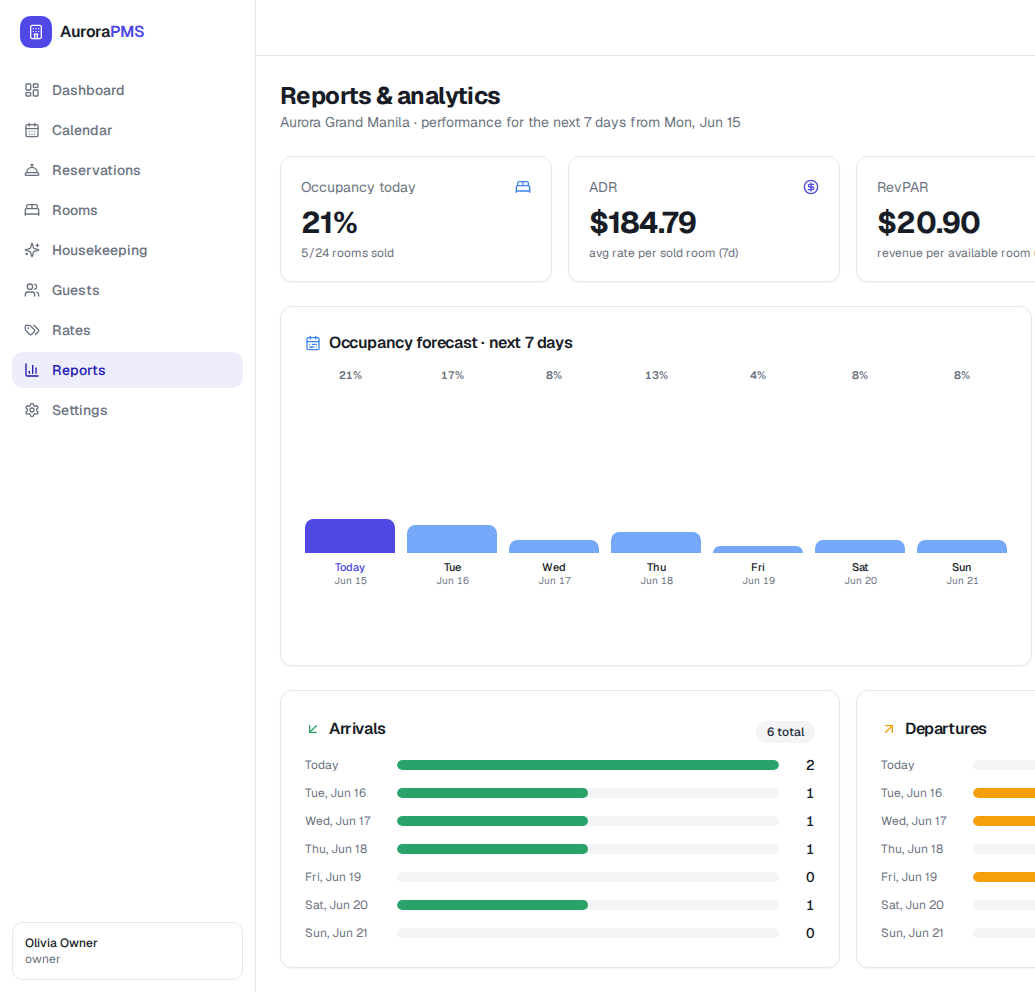
Task: Click the Settings gear icon
Action: pos(32,410)
